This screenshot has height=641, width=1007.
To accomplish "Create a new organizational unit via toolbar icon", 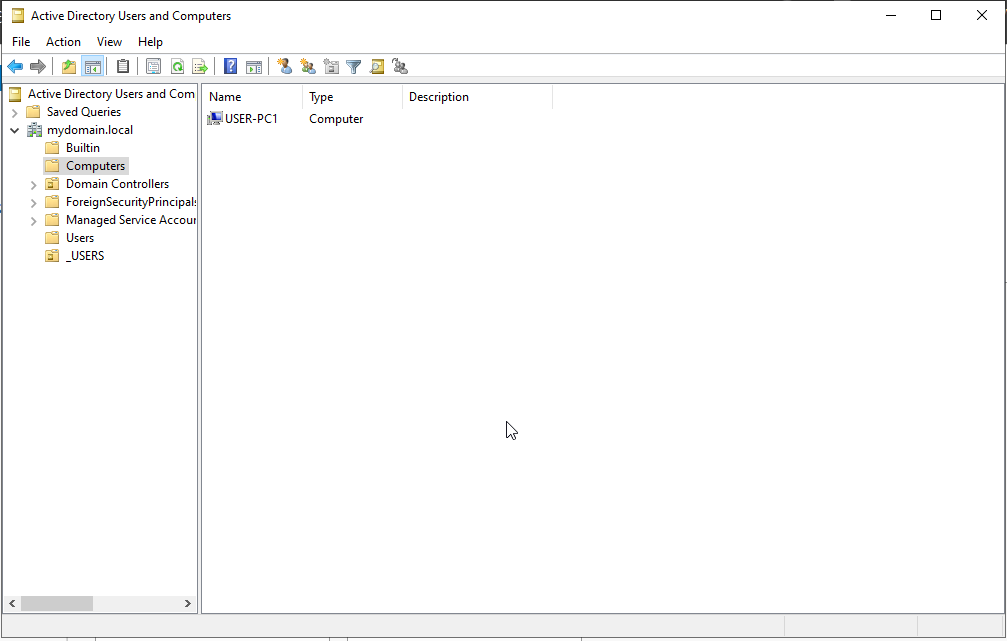I will tap(331, 66).
